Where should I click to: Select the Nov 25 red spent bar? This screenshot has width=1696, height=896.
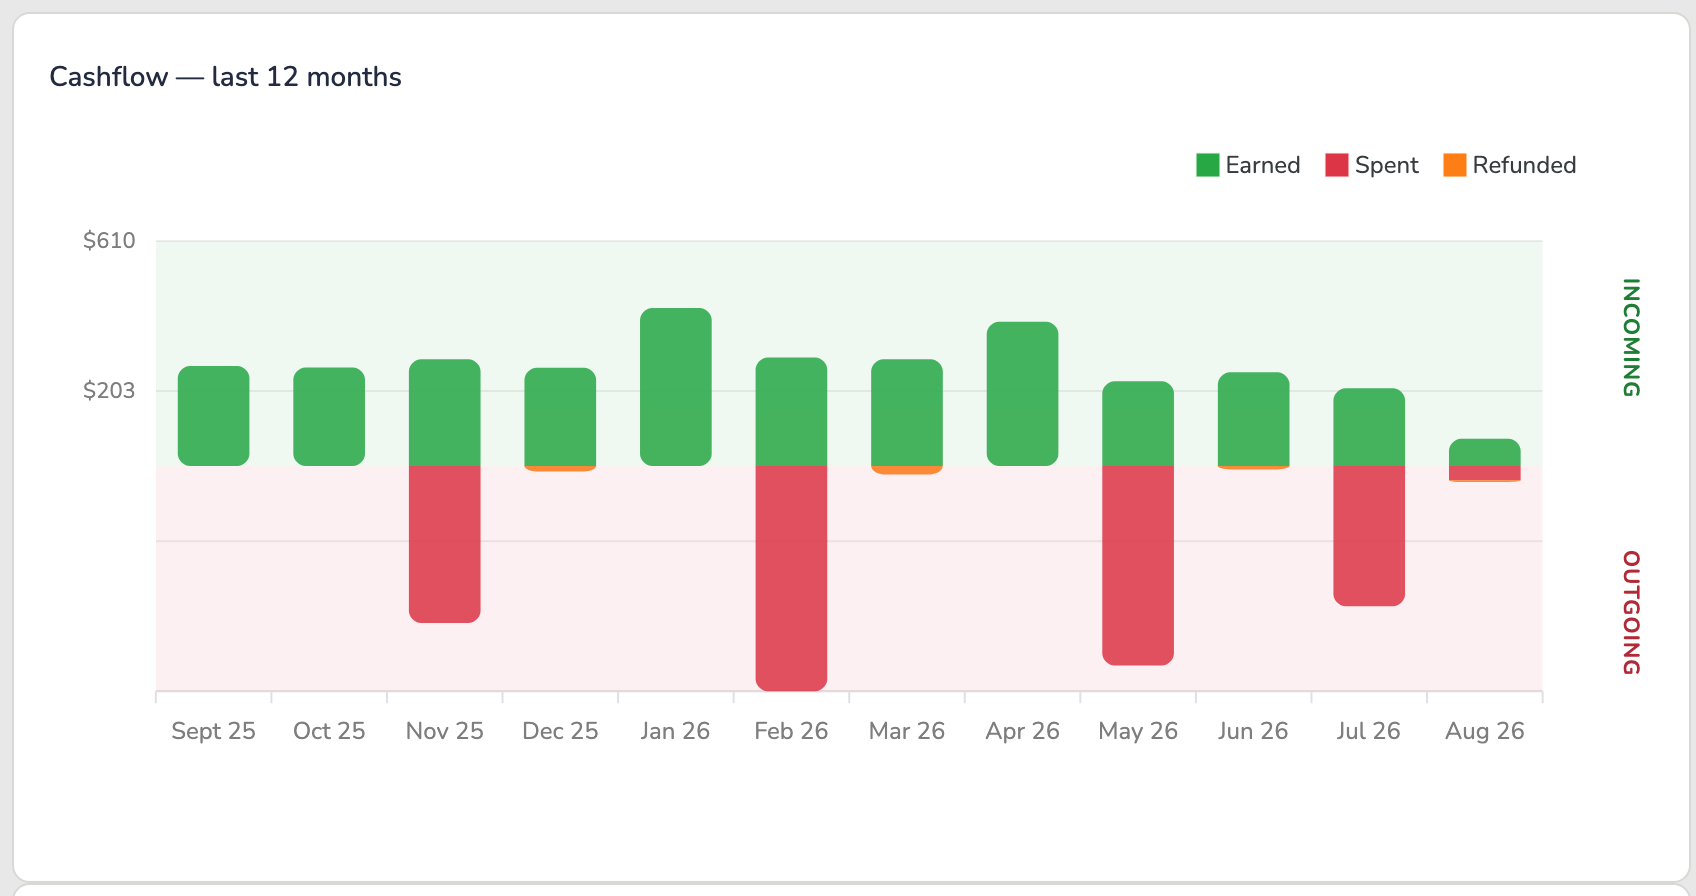click(445, 544)
